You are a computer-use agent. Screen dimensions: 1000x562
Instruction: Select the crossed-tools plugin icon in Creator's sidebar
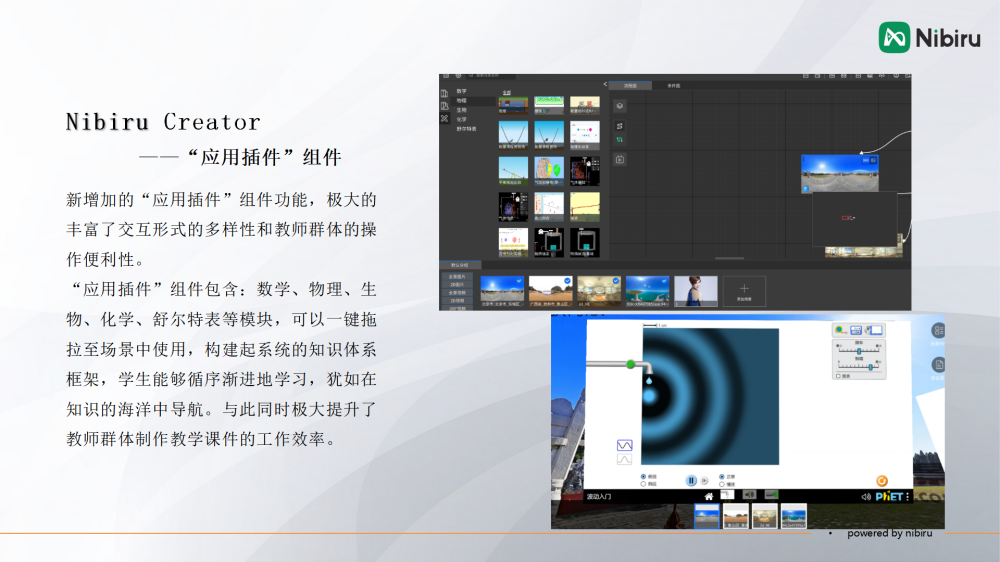[x=444, y=118]
